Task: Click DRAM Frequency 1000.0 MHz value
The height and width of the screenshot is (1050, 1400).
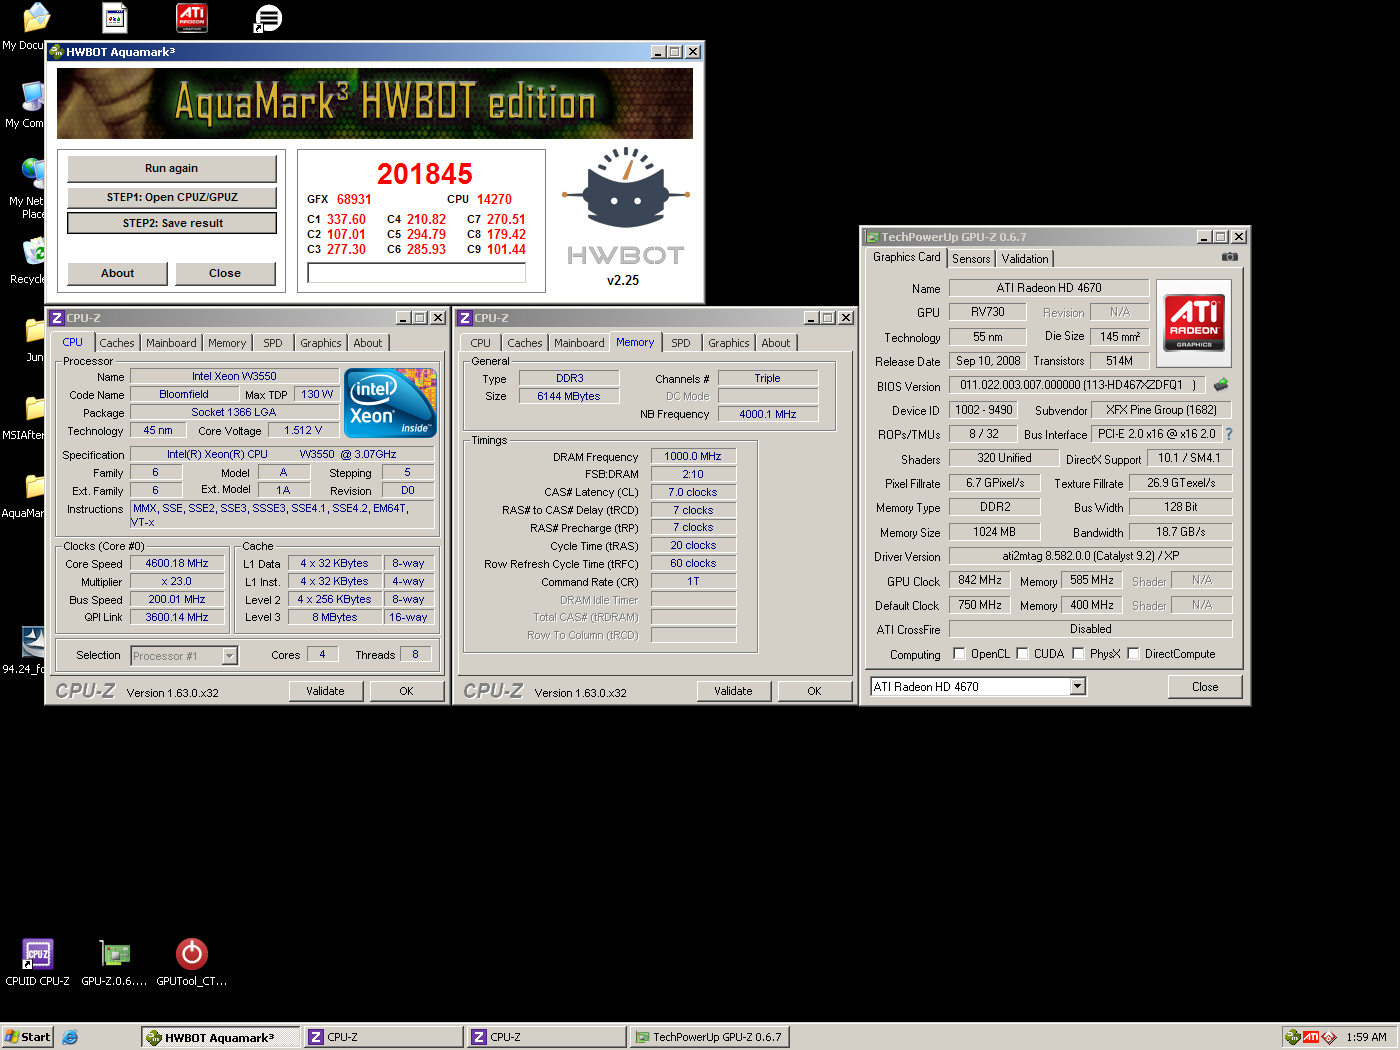Action: 693,456
